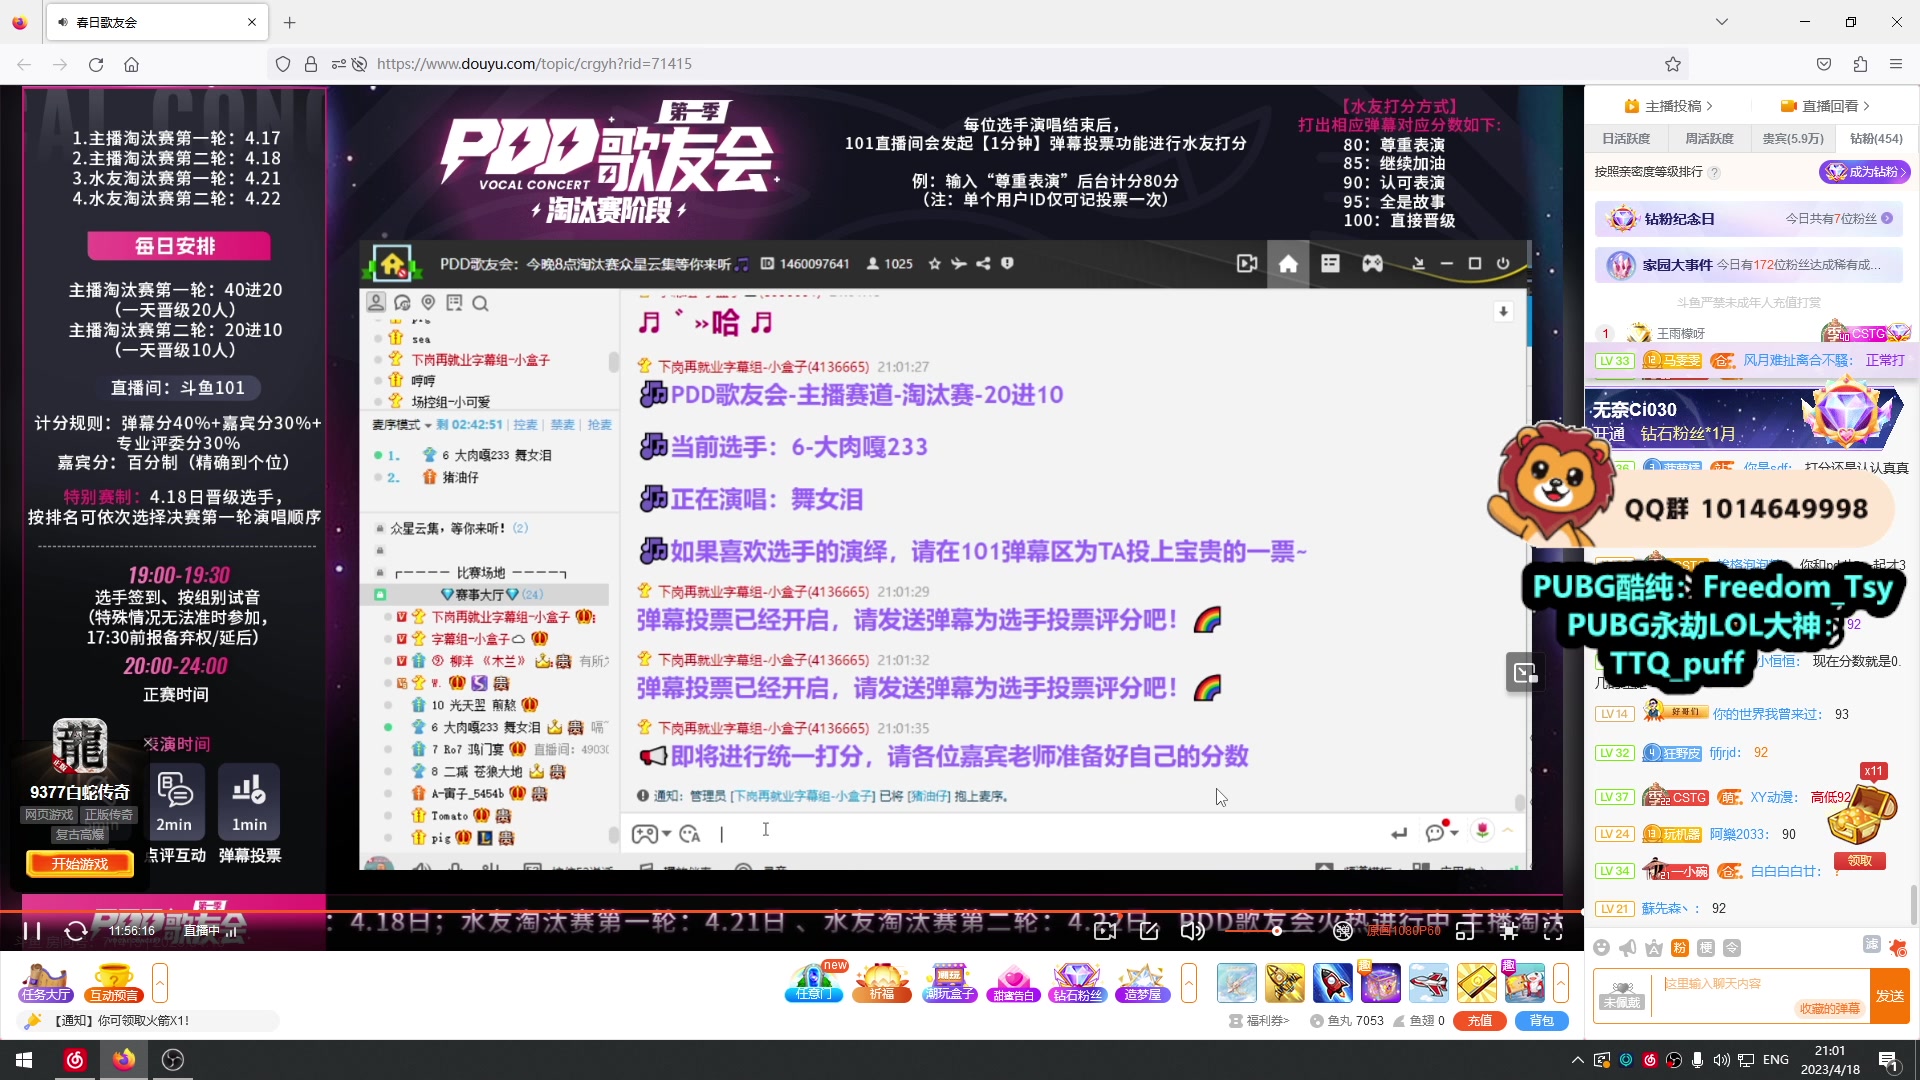Toggle the 令 command button in chat
The image size is (1920, 1080).
(1732, 948)
